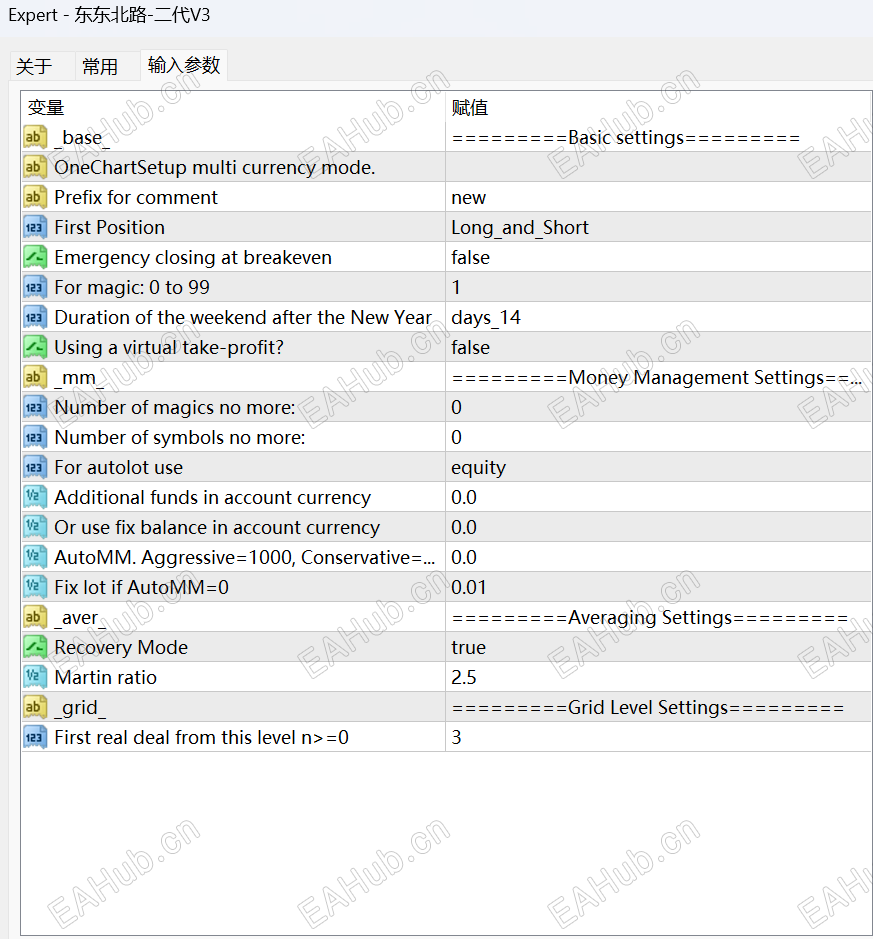Click the double icon beside Fix lot if AutoMM=0

(x=35, y=587)
